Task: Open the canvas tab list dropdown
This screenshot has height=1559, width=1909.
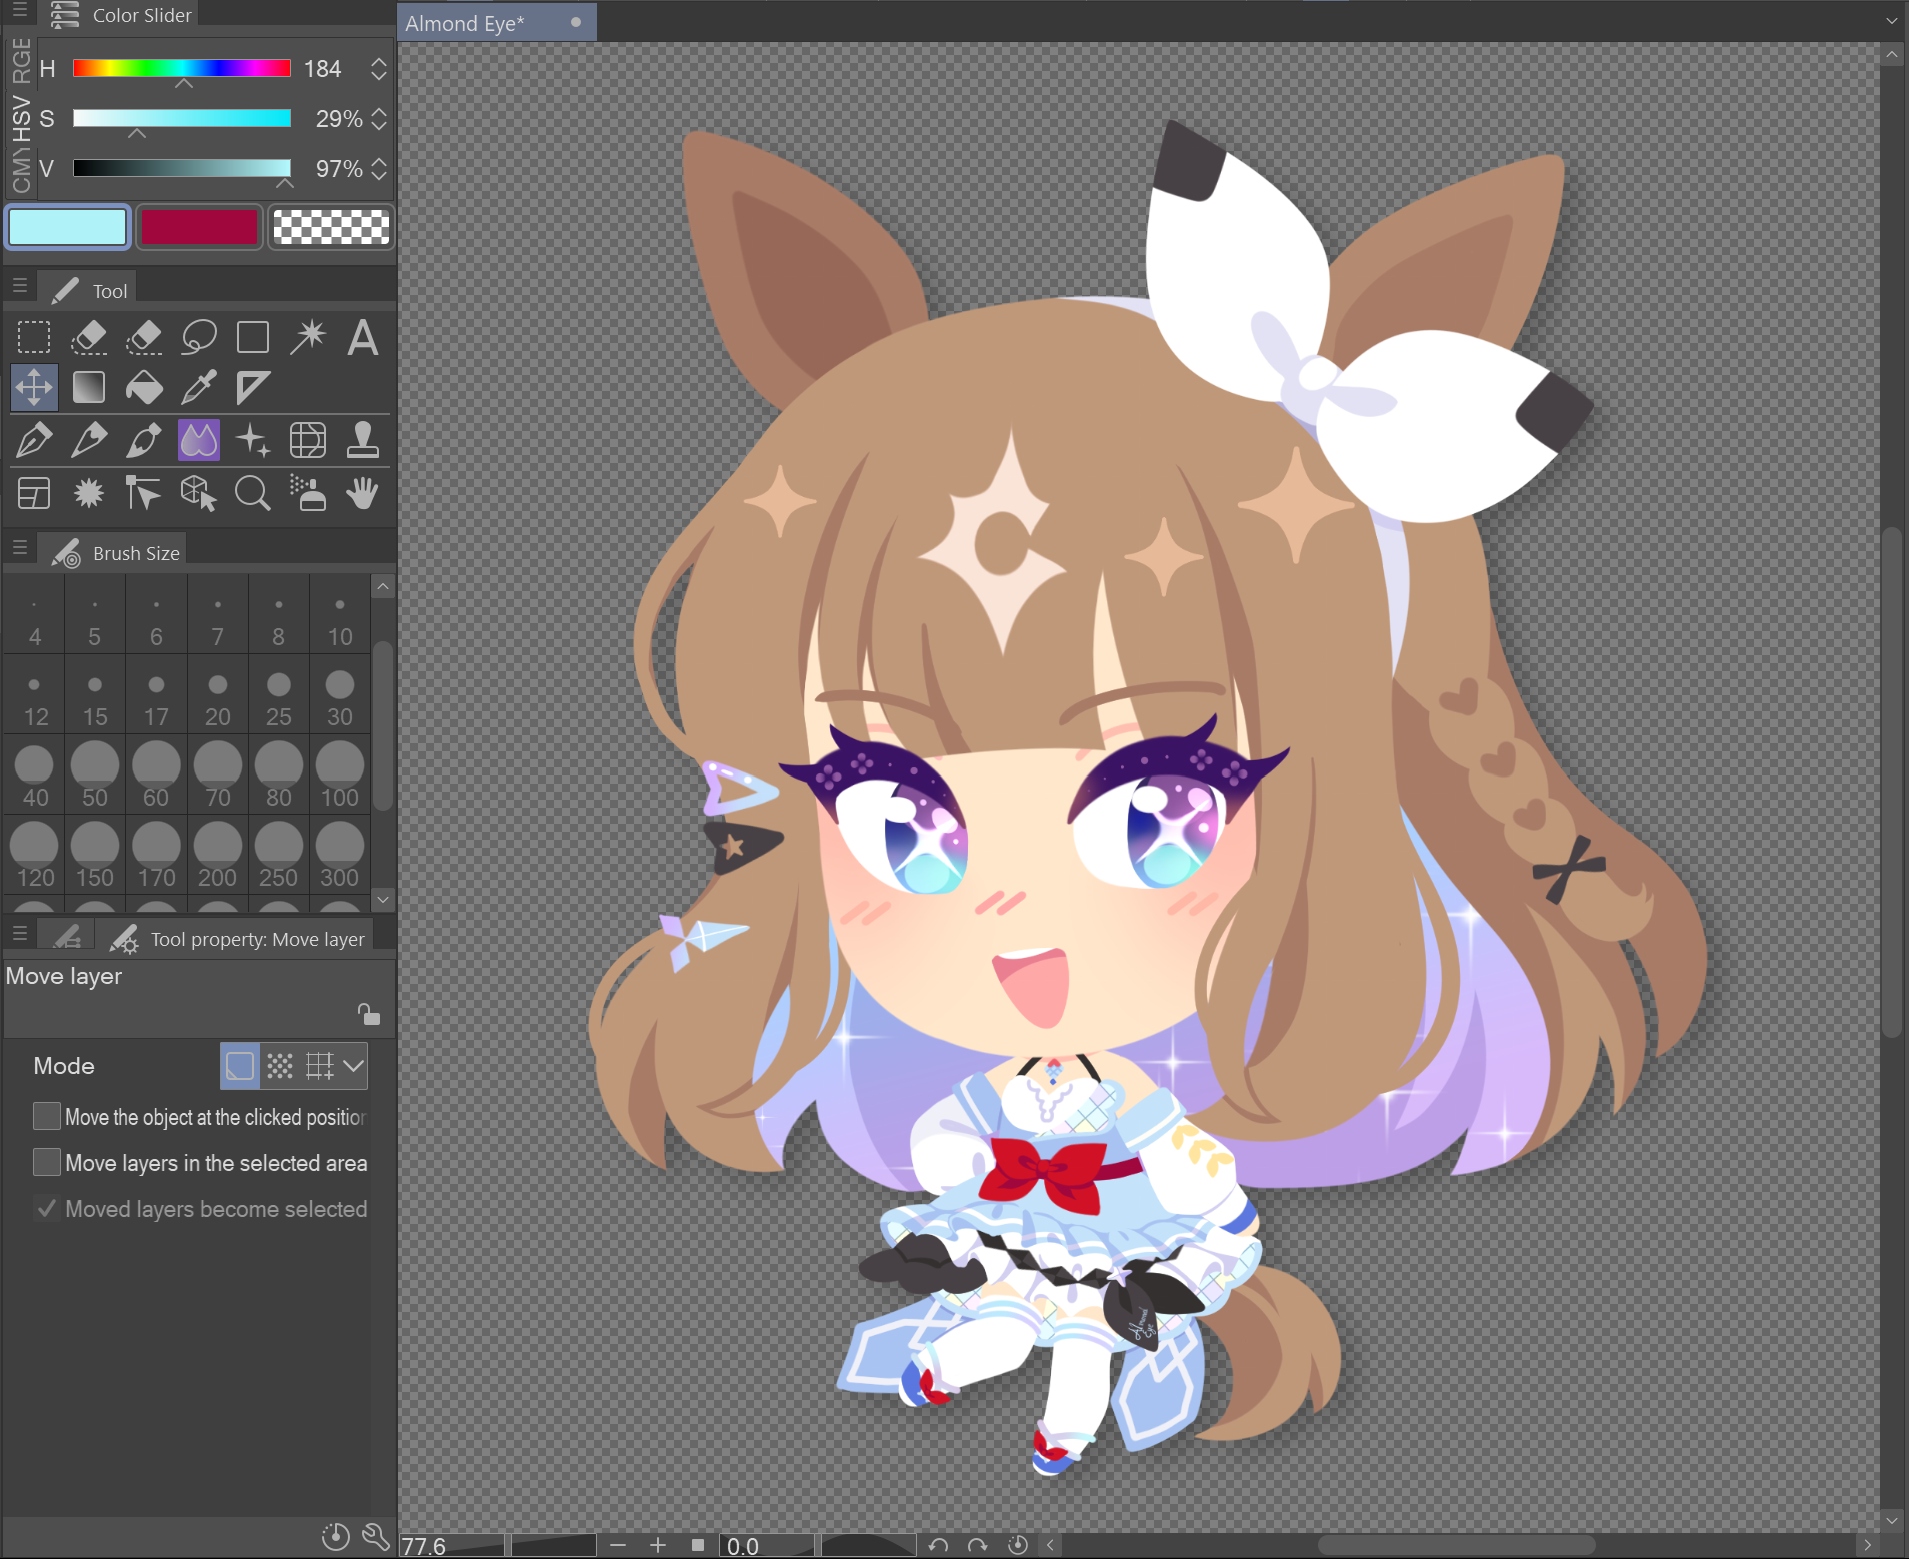Action: tap(1891, 20)
